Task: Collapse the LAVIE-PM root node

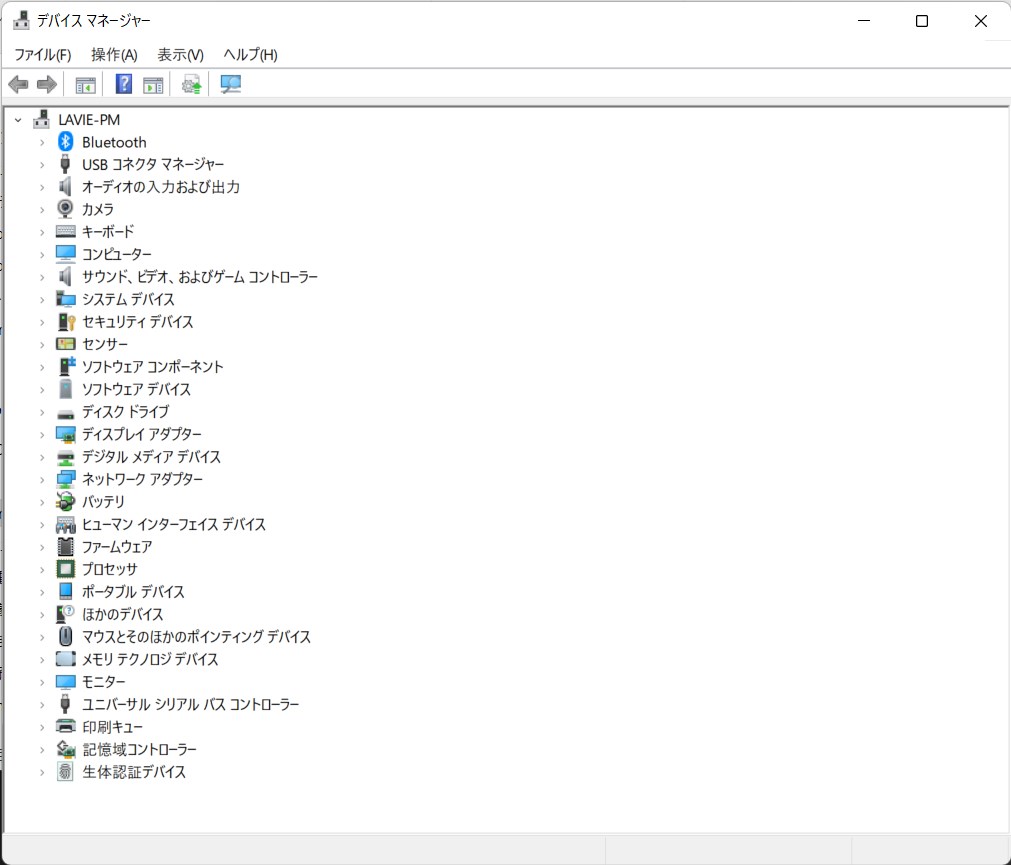Action: click(x=18, y=120)
